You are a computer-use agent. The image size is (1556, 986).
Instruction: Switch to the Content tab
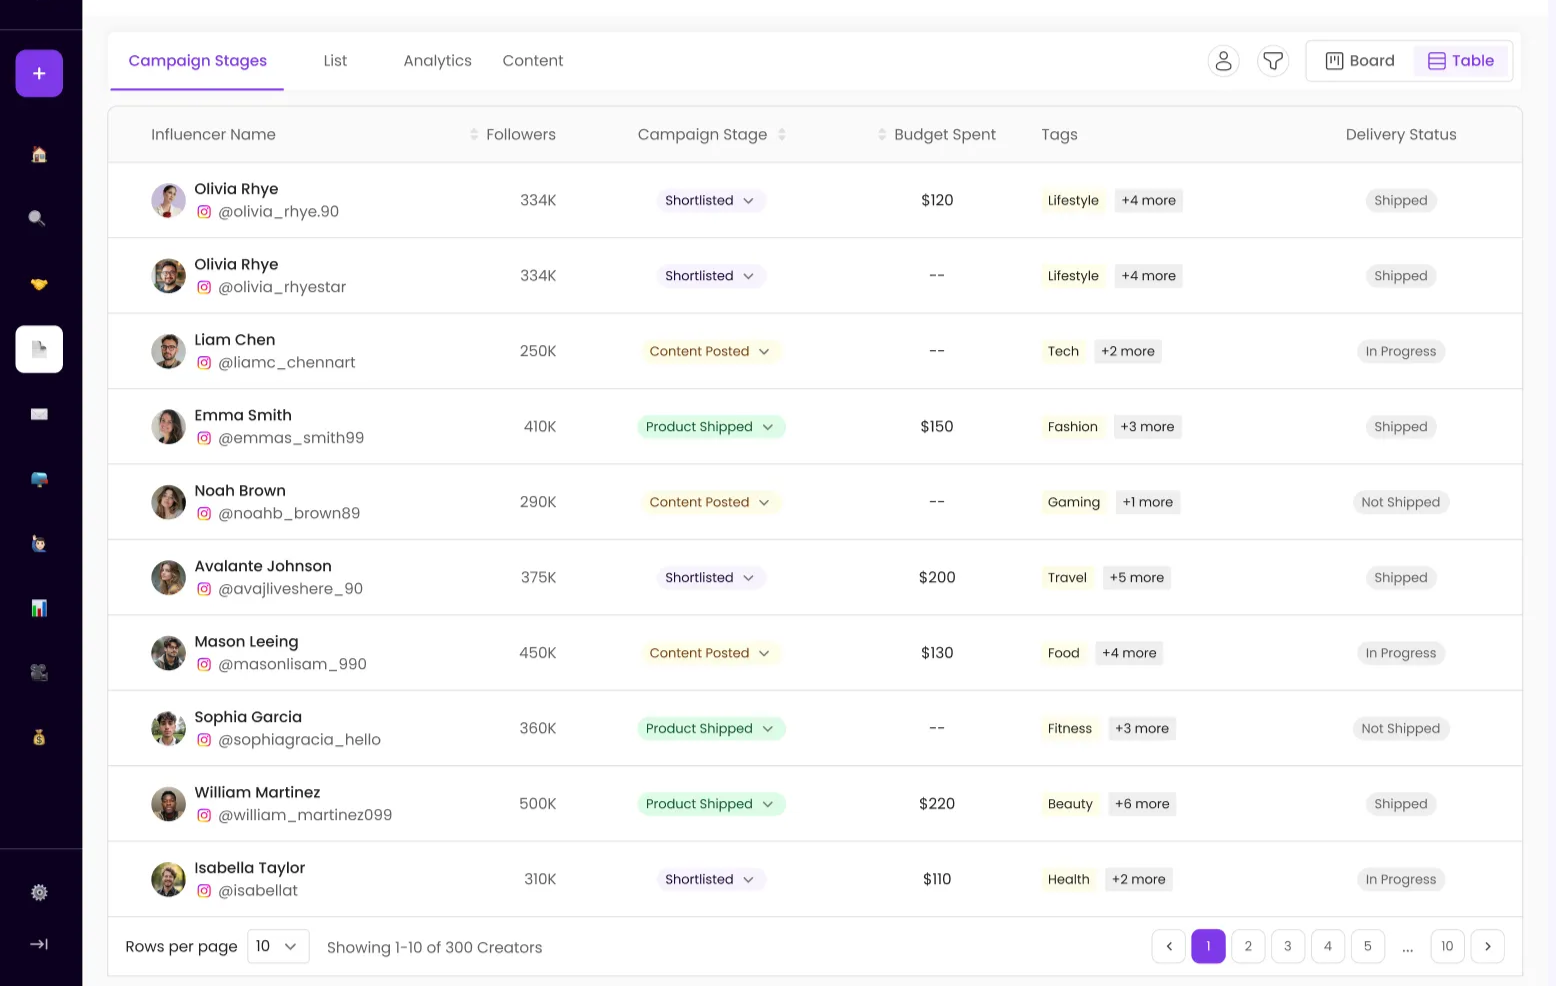point(533,61)
